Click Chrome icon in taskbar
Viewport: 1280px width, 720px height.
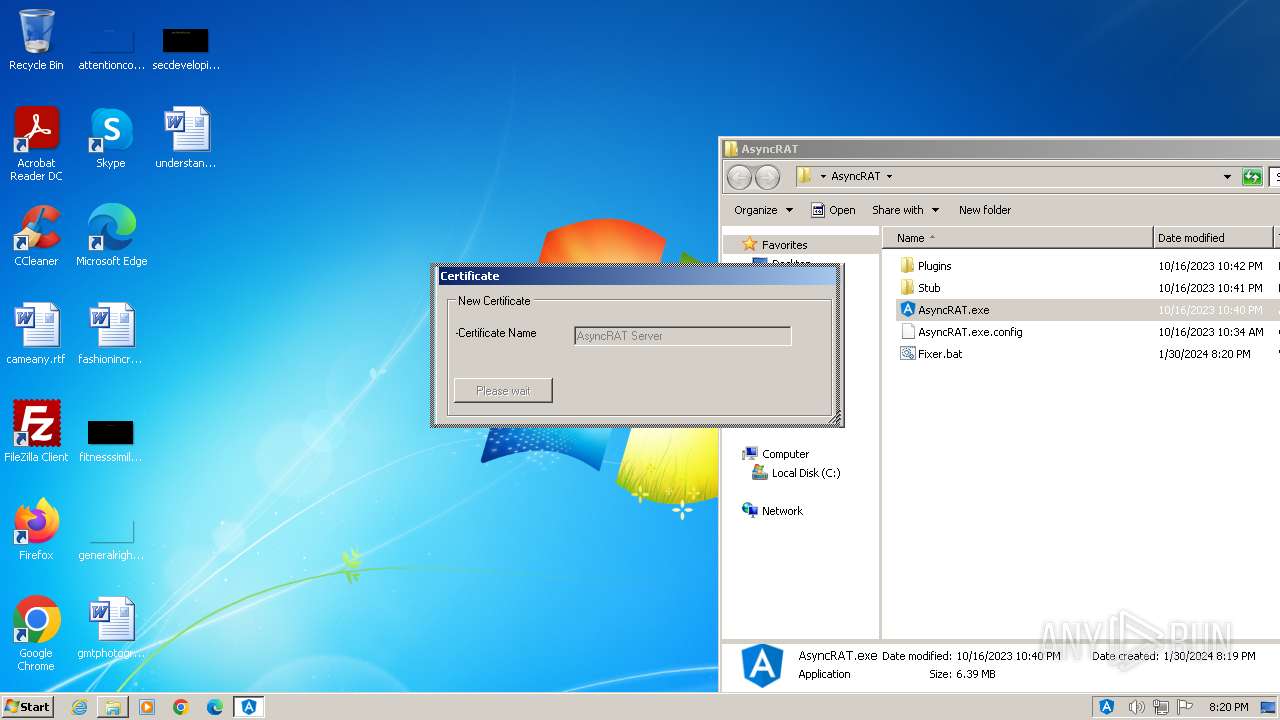pos(181,707)
